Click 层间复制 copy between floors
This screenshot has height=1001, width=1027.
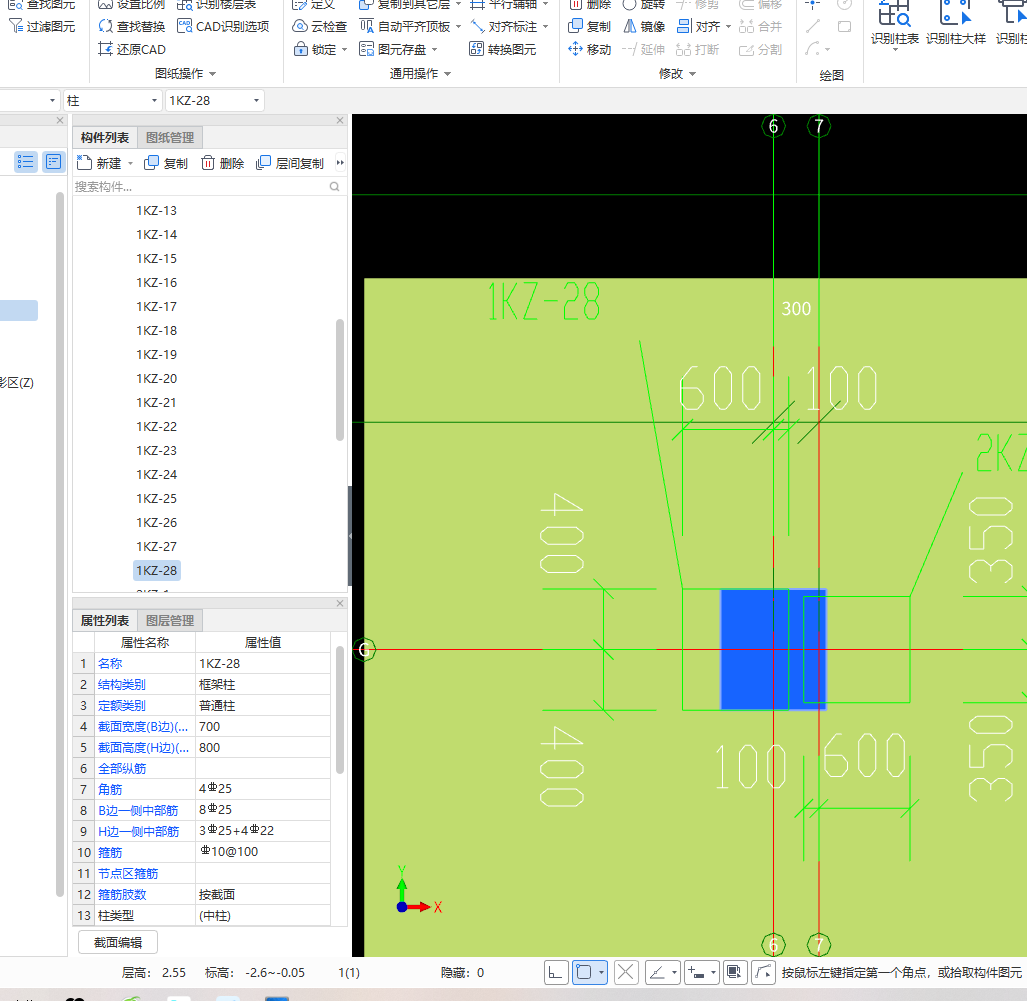click(290, 163)
